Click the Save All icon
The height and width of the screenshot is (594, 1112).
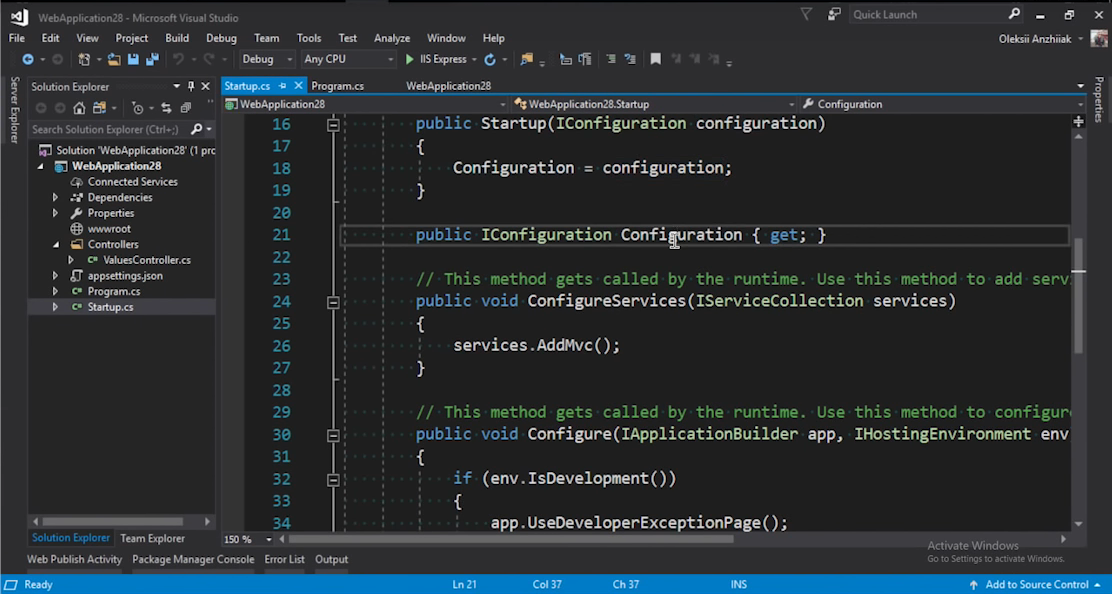coord(152,60)
